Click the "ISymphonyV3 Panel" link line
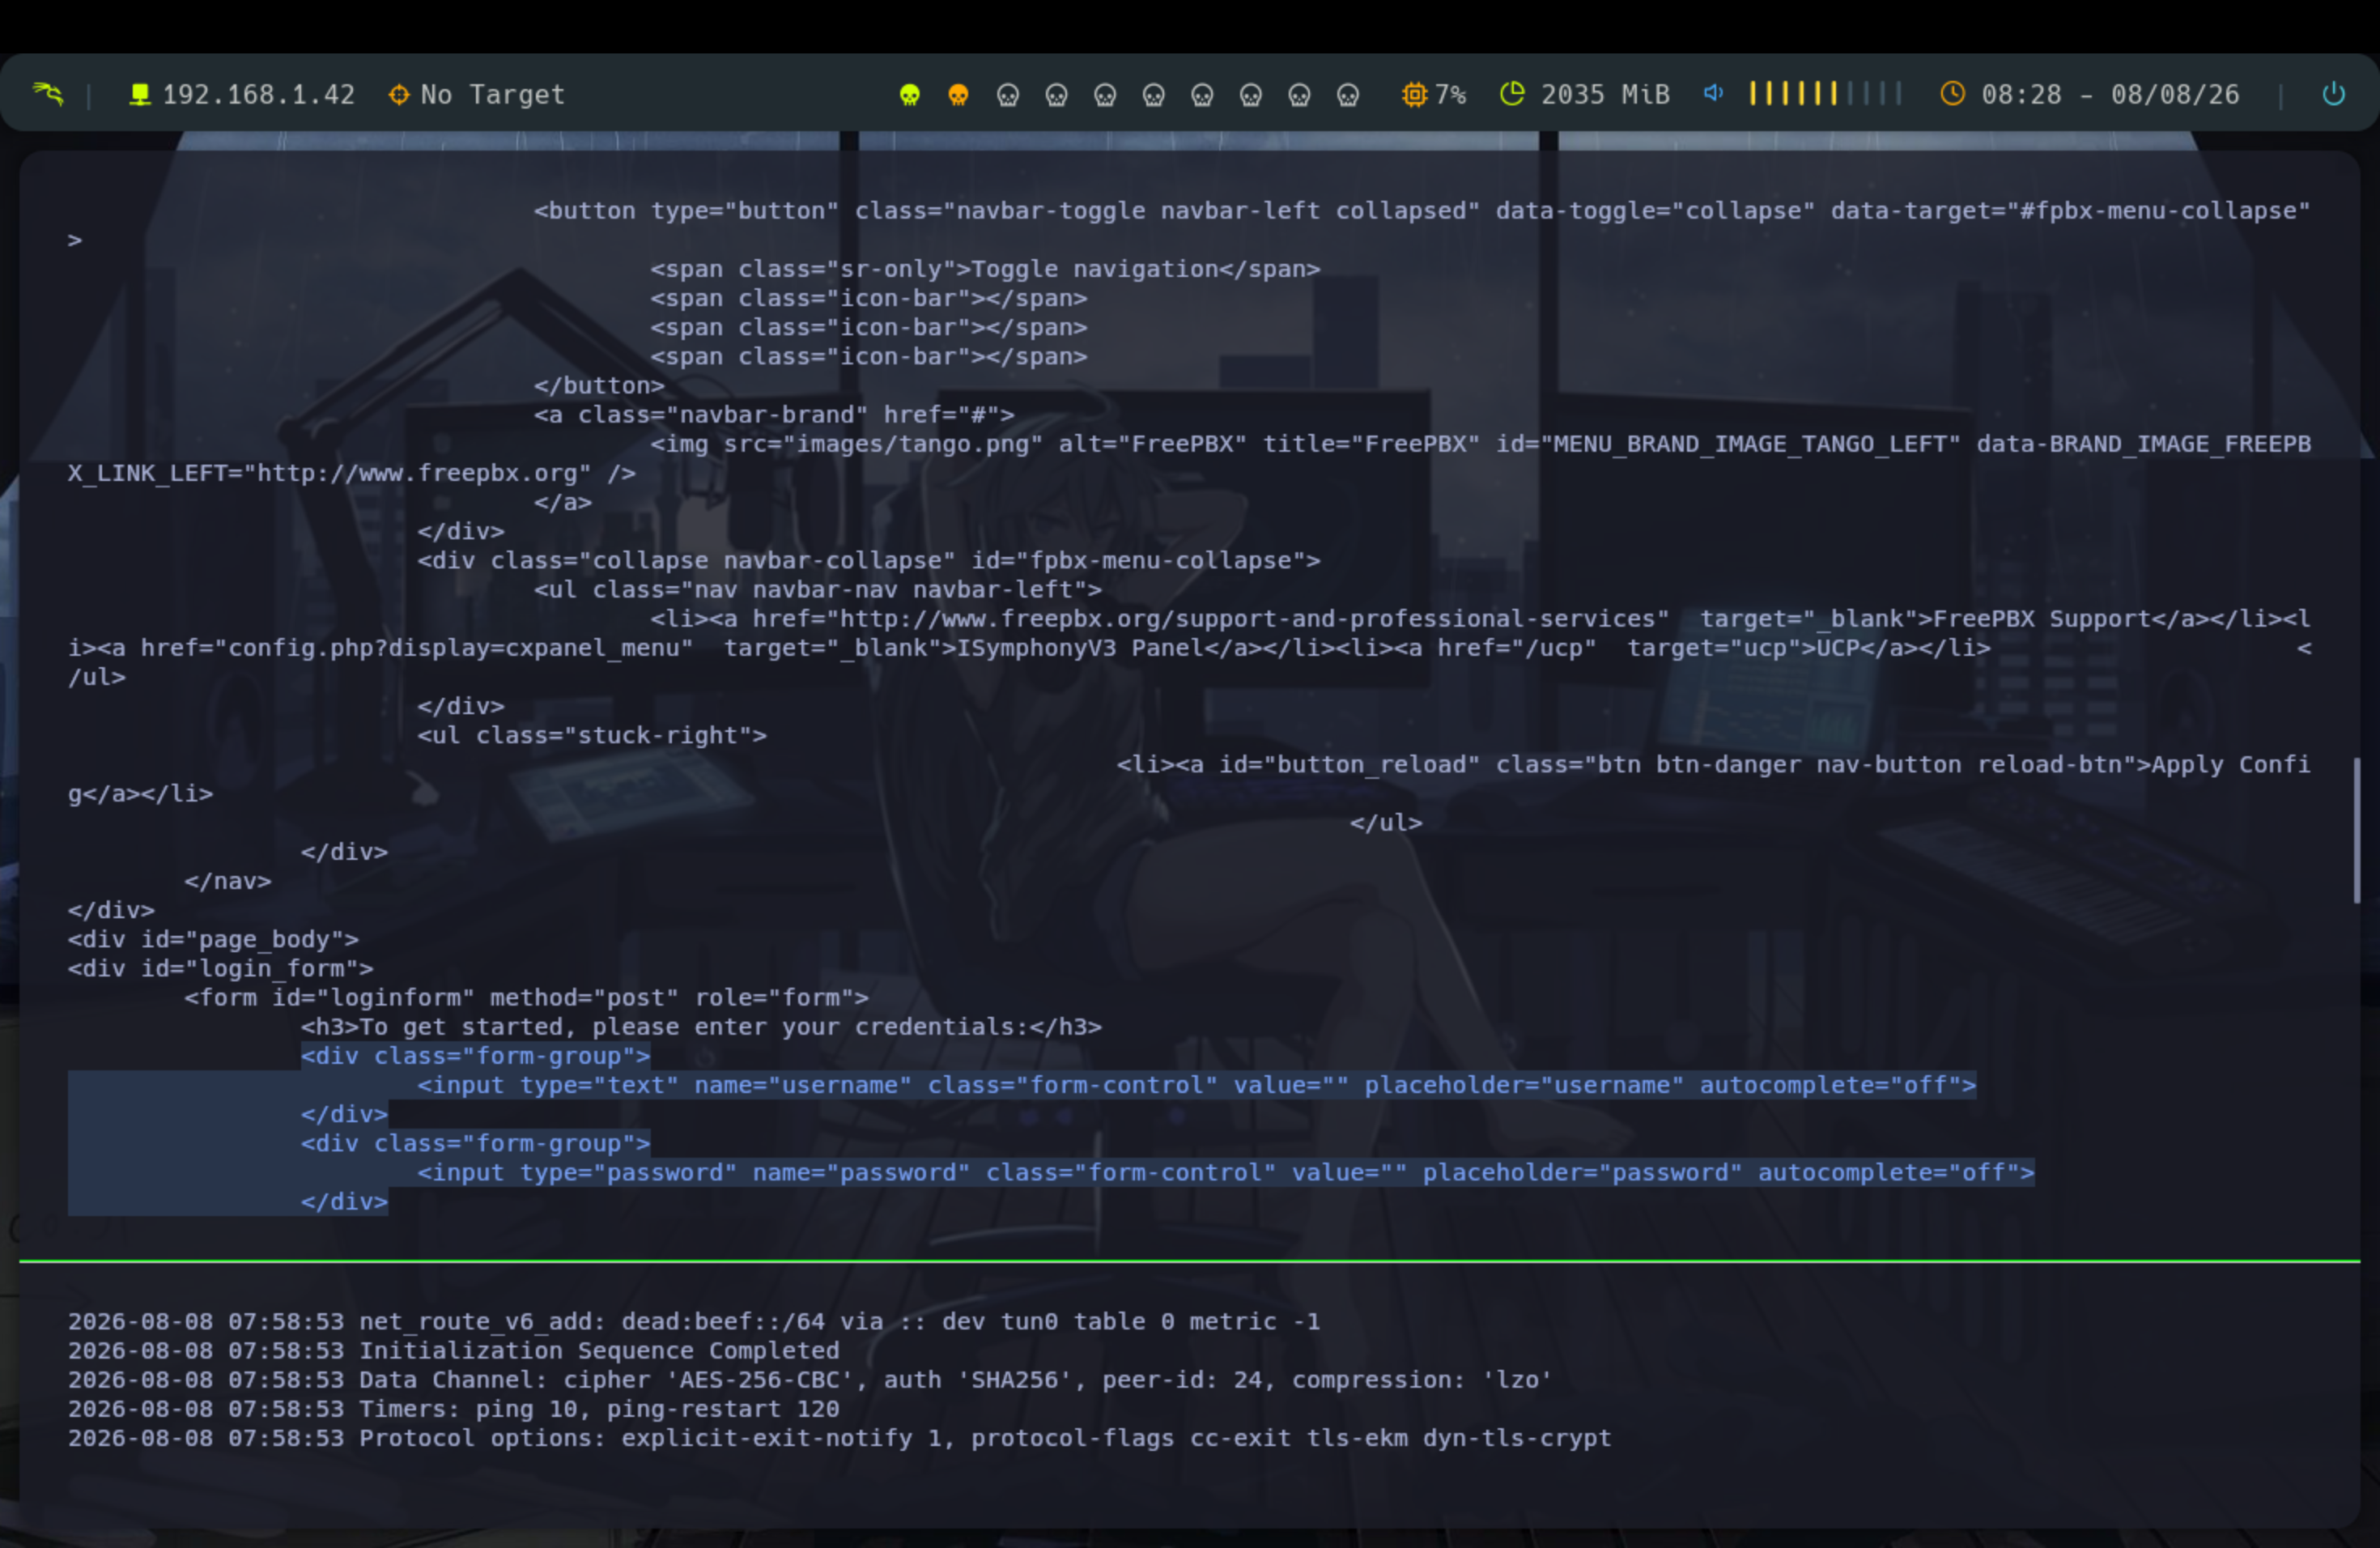Image resolution: width=2380 pixels, height=1548 pixels. (1029, 648)
